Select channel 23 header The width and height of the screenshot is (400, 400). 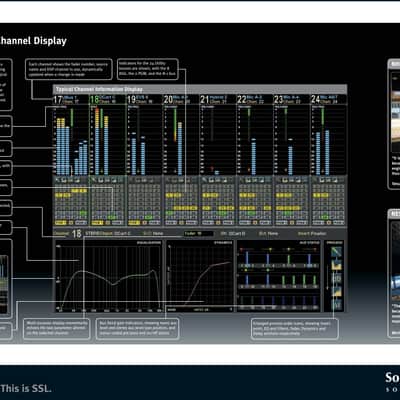(x=291, y=99)
